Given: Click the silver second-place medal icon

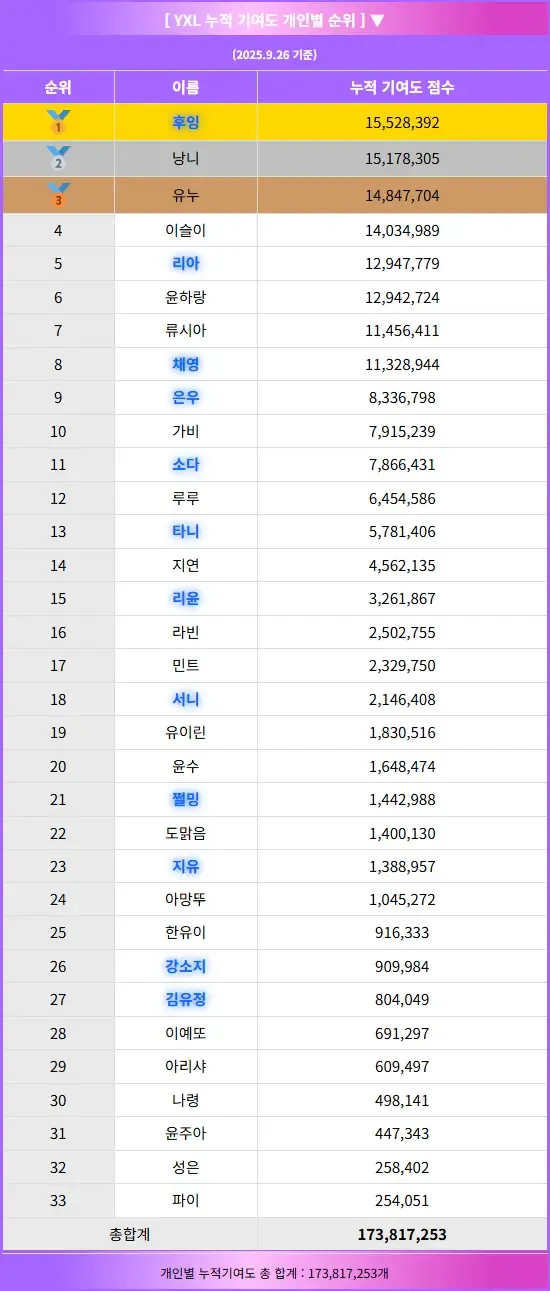Looking at the screenshot, I should click(58, 158).
